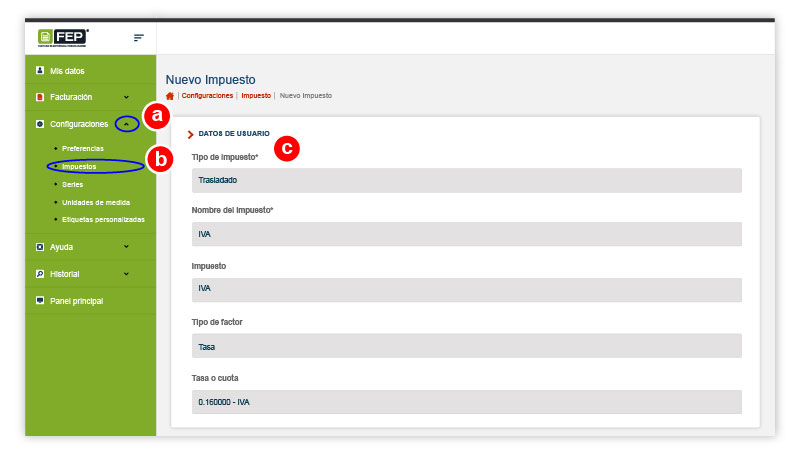Click the Facturación document icon
The width and height of the screenshot is (800, 450).
(40, 97)
